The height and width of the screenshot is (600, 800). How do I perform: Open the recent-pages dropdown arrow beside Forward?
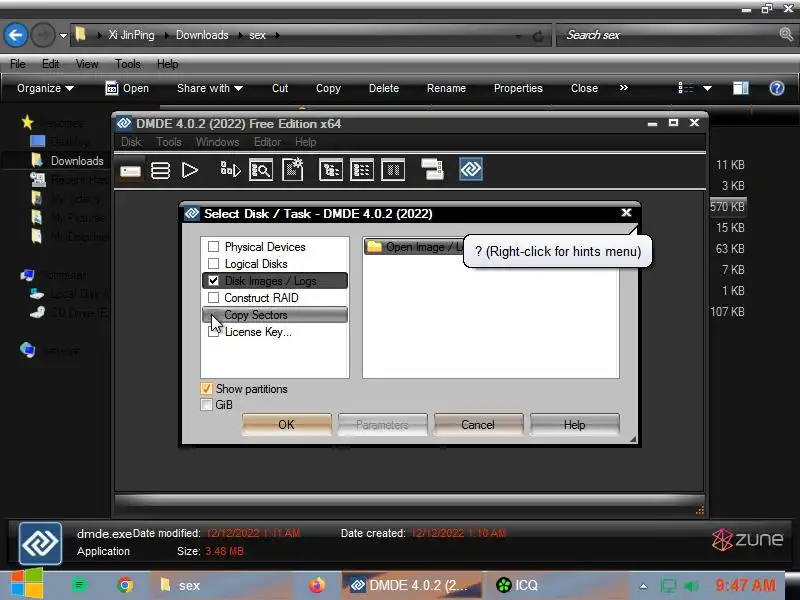tap(63, 36)
